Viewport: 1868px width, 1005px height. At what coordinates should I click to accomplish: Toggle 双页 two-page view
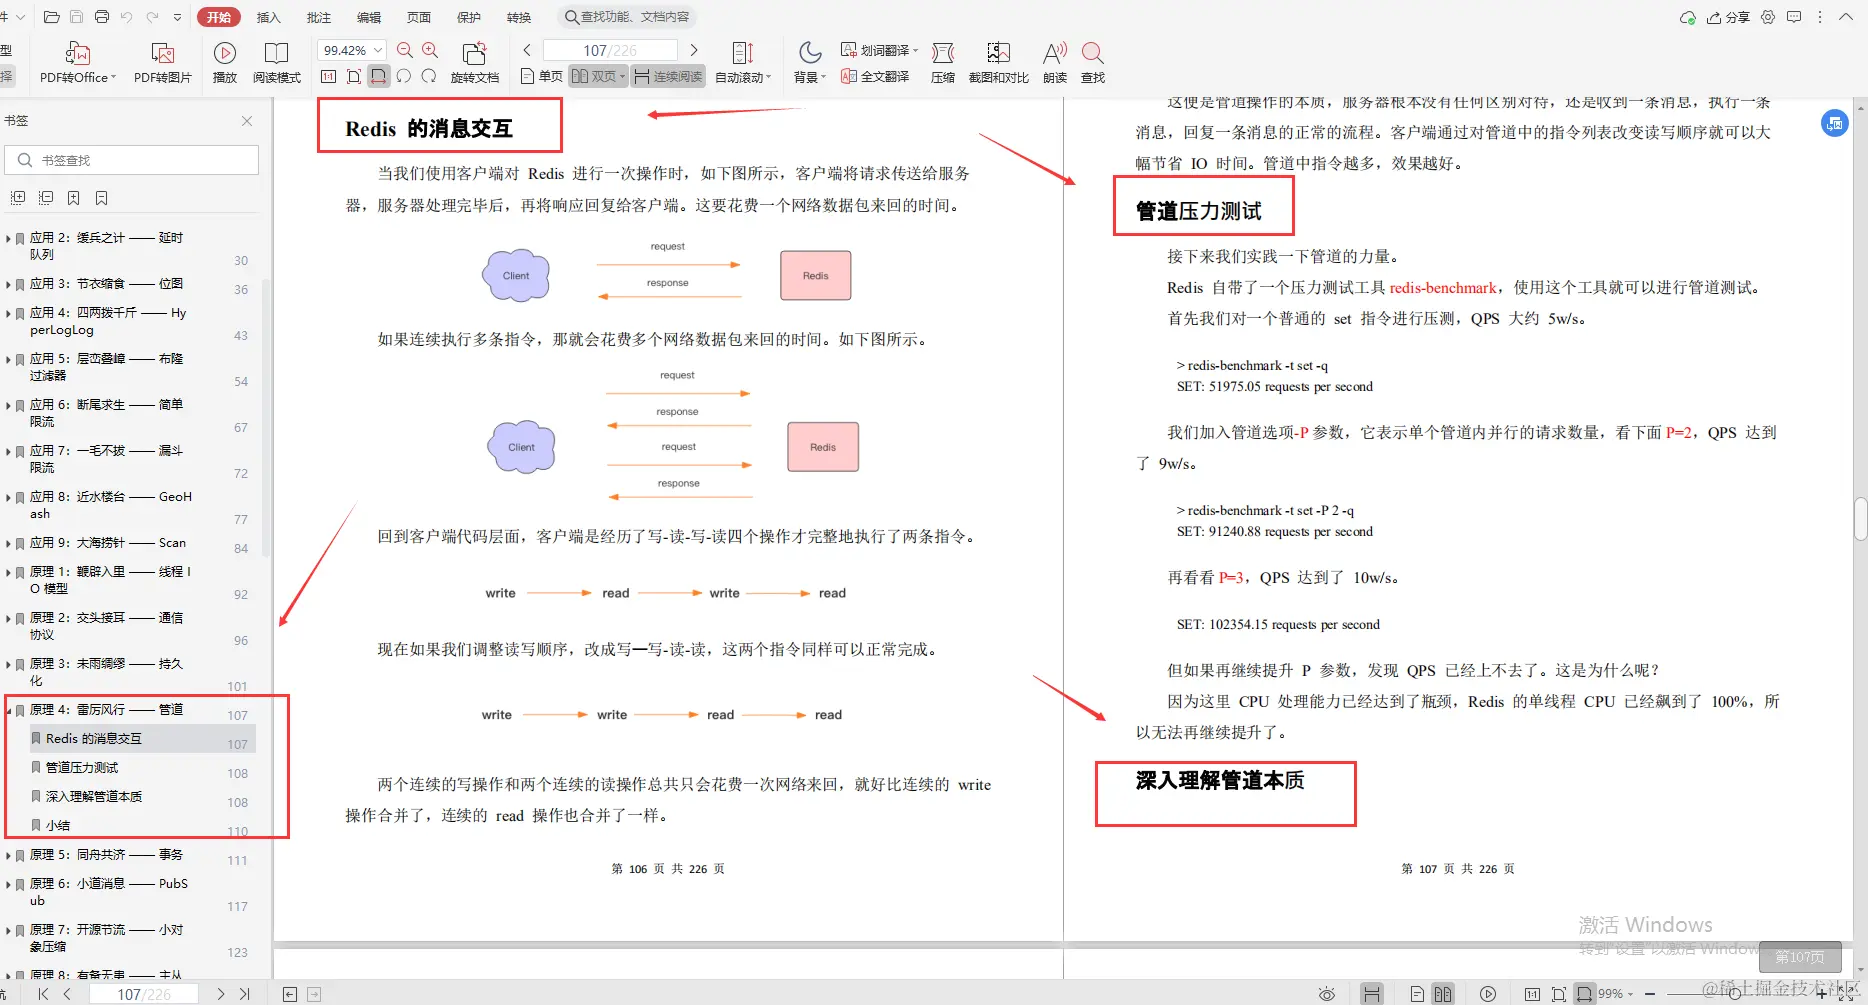pos(596,75)
